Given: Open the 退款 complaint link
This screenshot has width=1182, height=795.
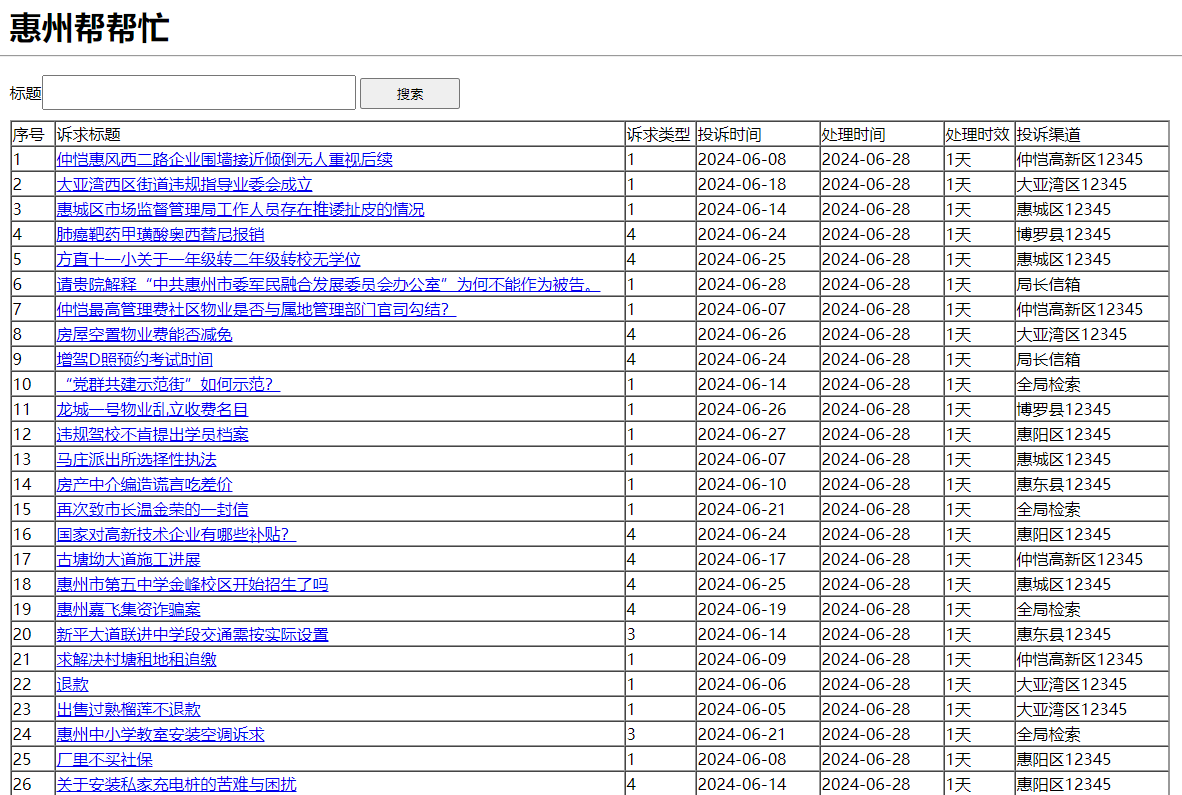Looking at the screenshot, I should (72, 684).
